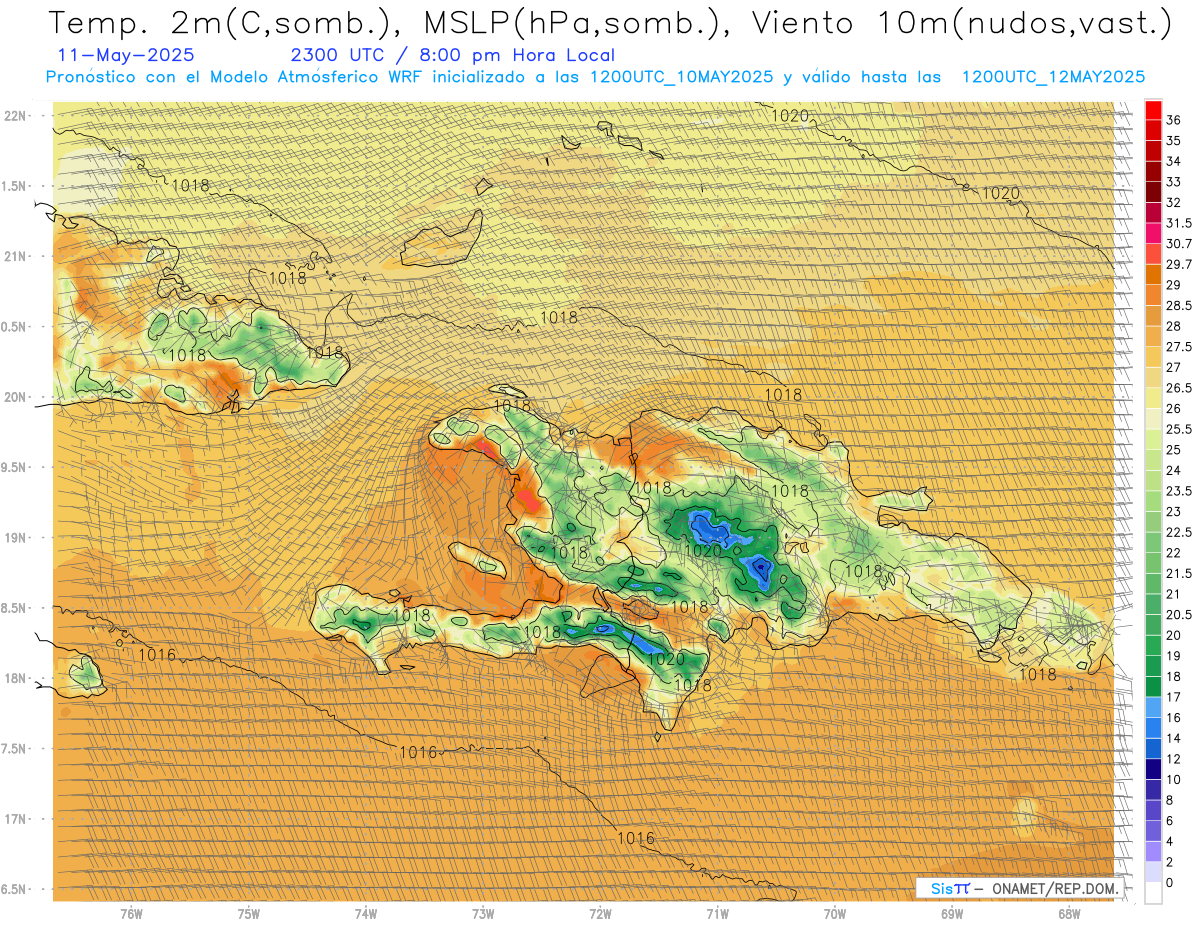
Task: Click the "22N" latitude label
Action: (x=16, y=115)
